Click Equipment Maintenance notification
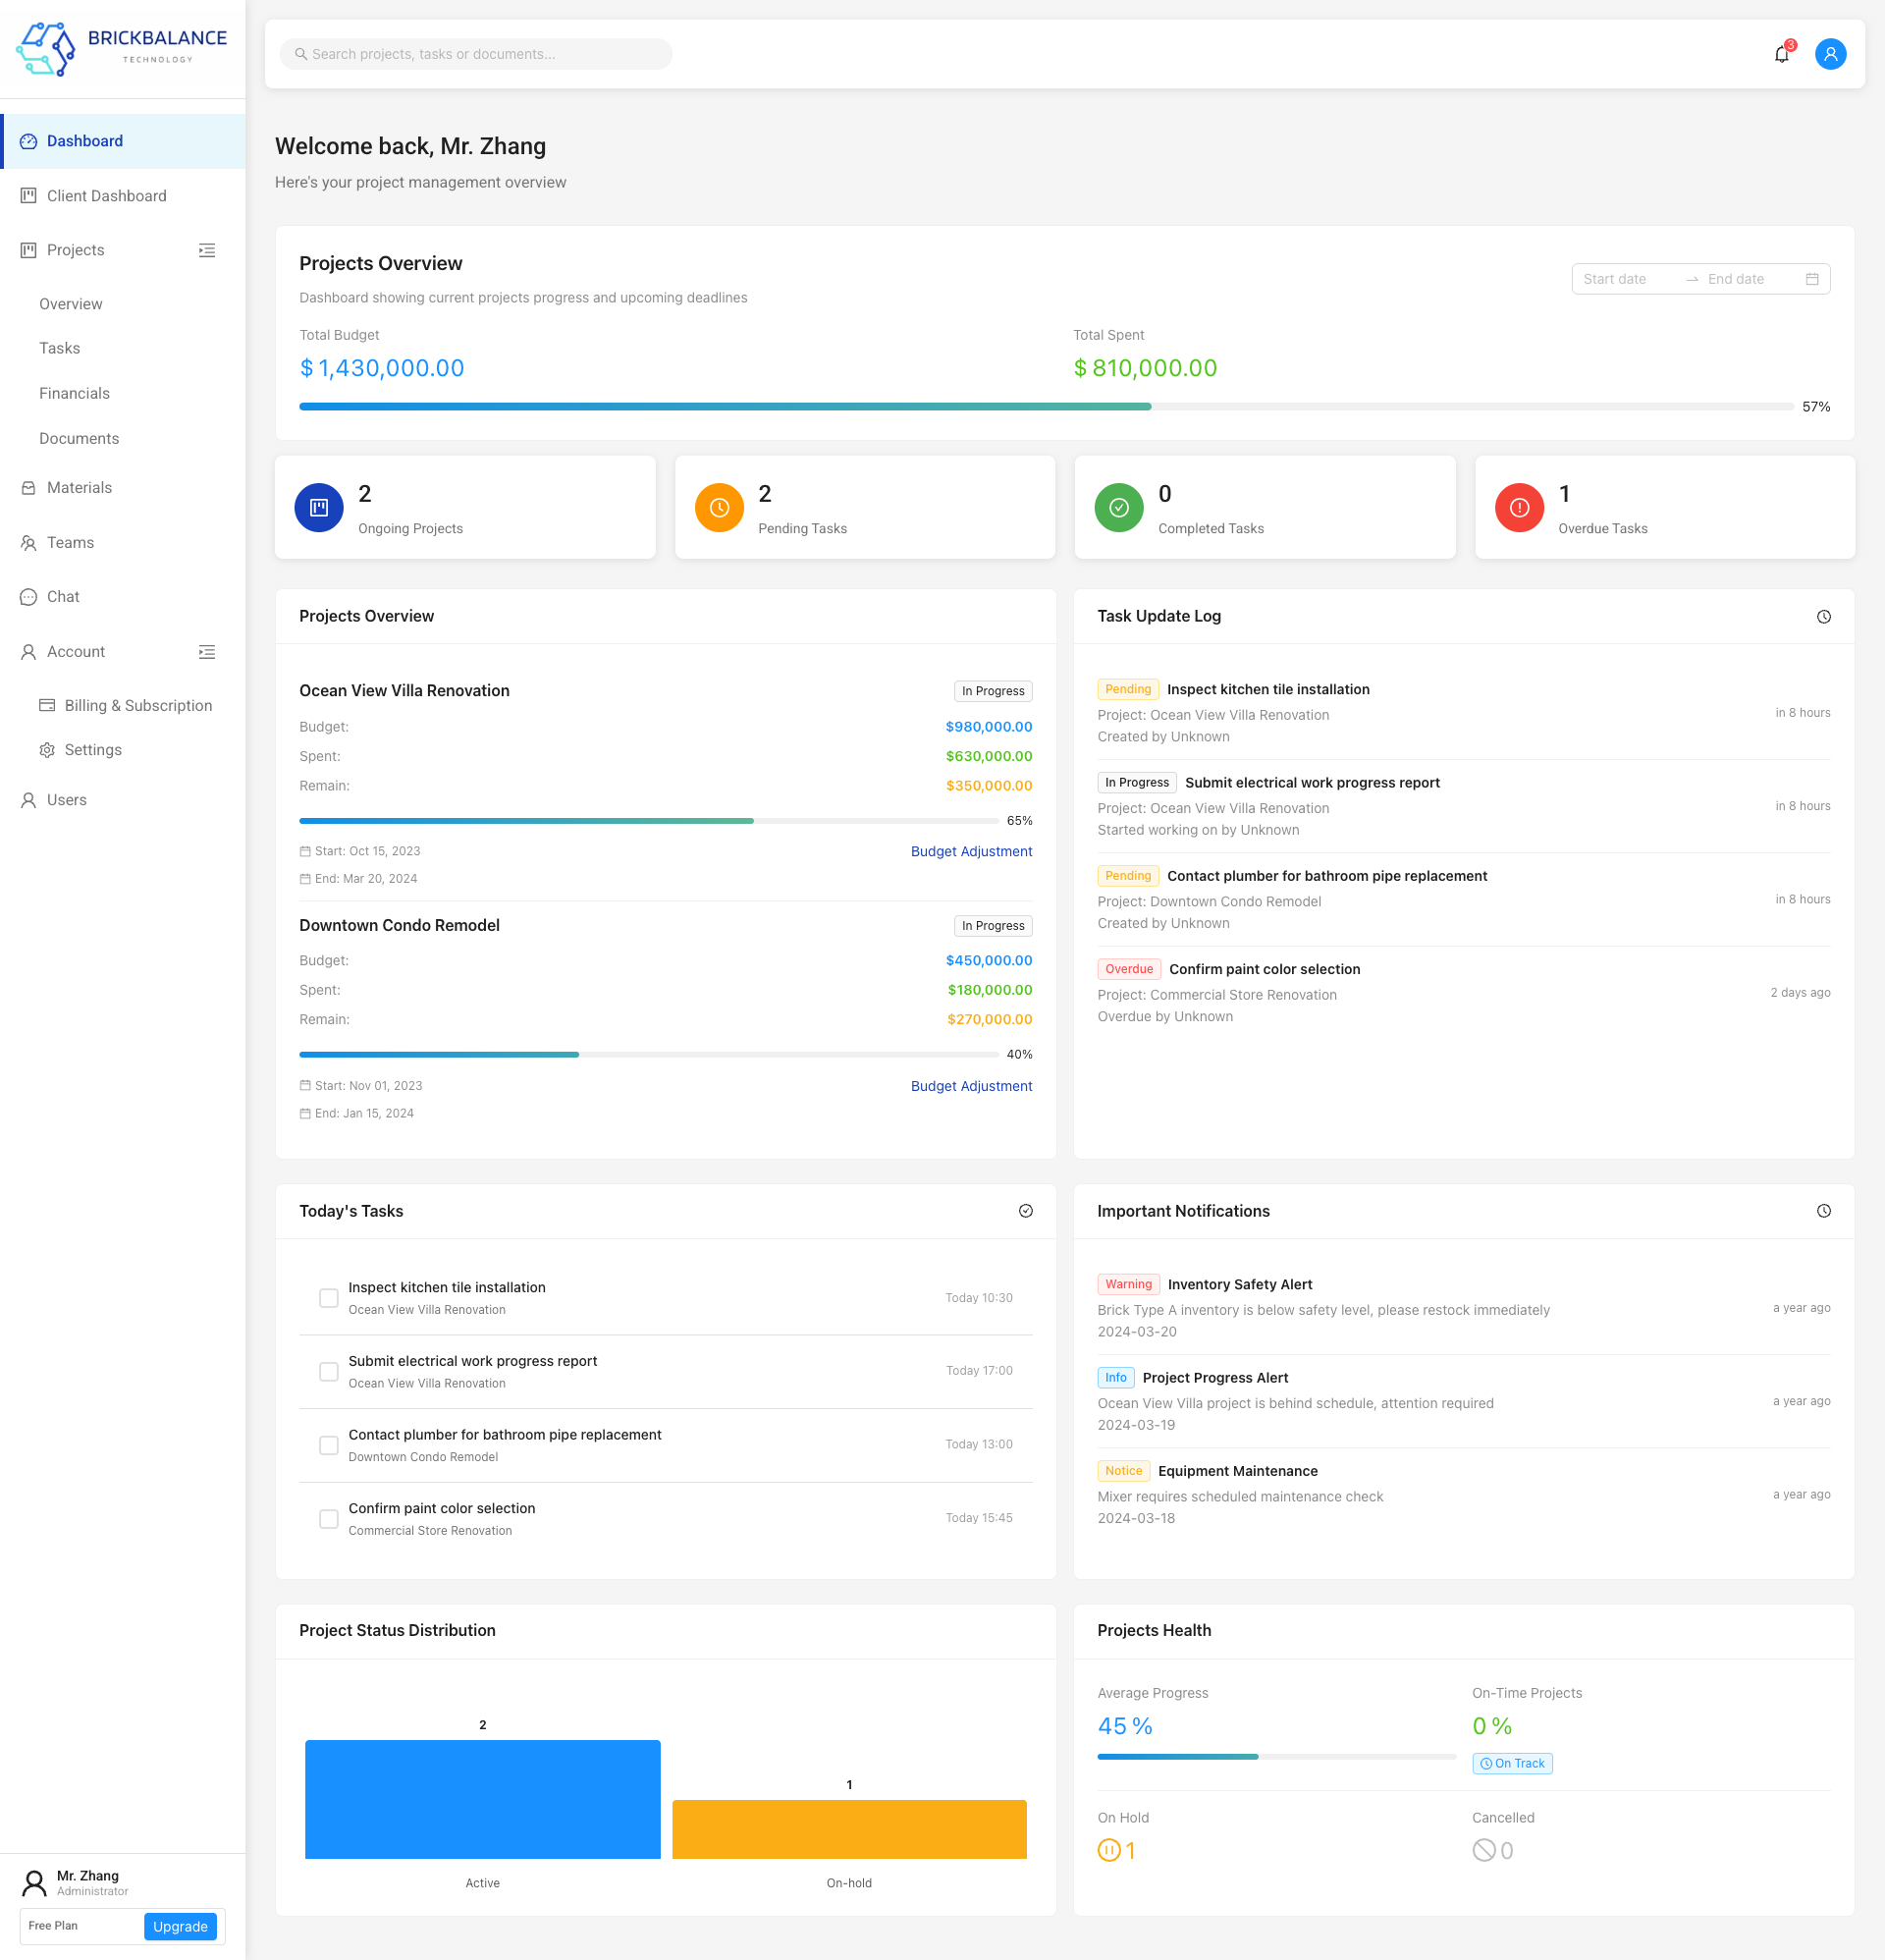Image resolution: width=1885 pixels, height=1960 pixels. tap(1464, 1494)
